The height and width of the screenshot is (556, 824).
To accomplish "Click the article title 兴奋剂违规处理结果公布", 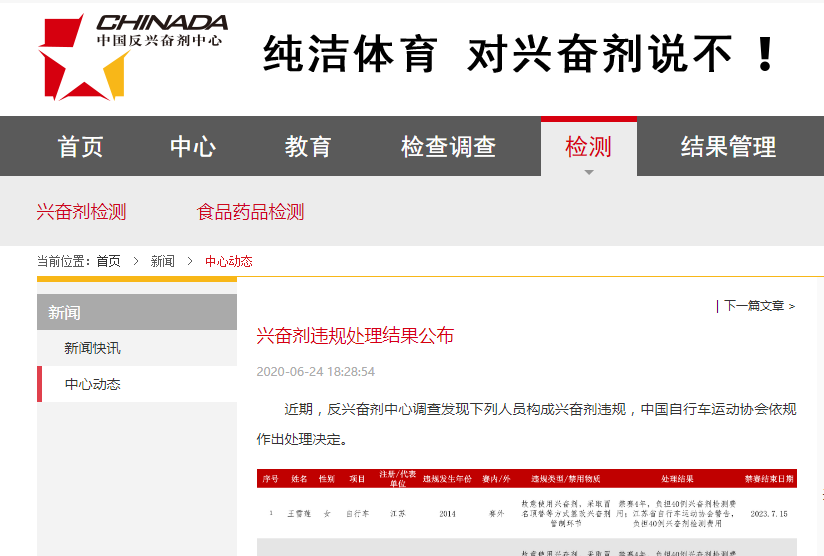I will click(x=355, y=335).
